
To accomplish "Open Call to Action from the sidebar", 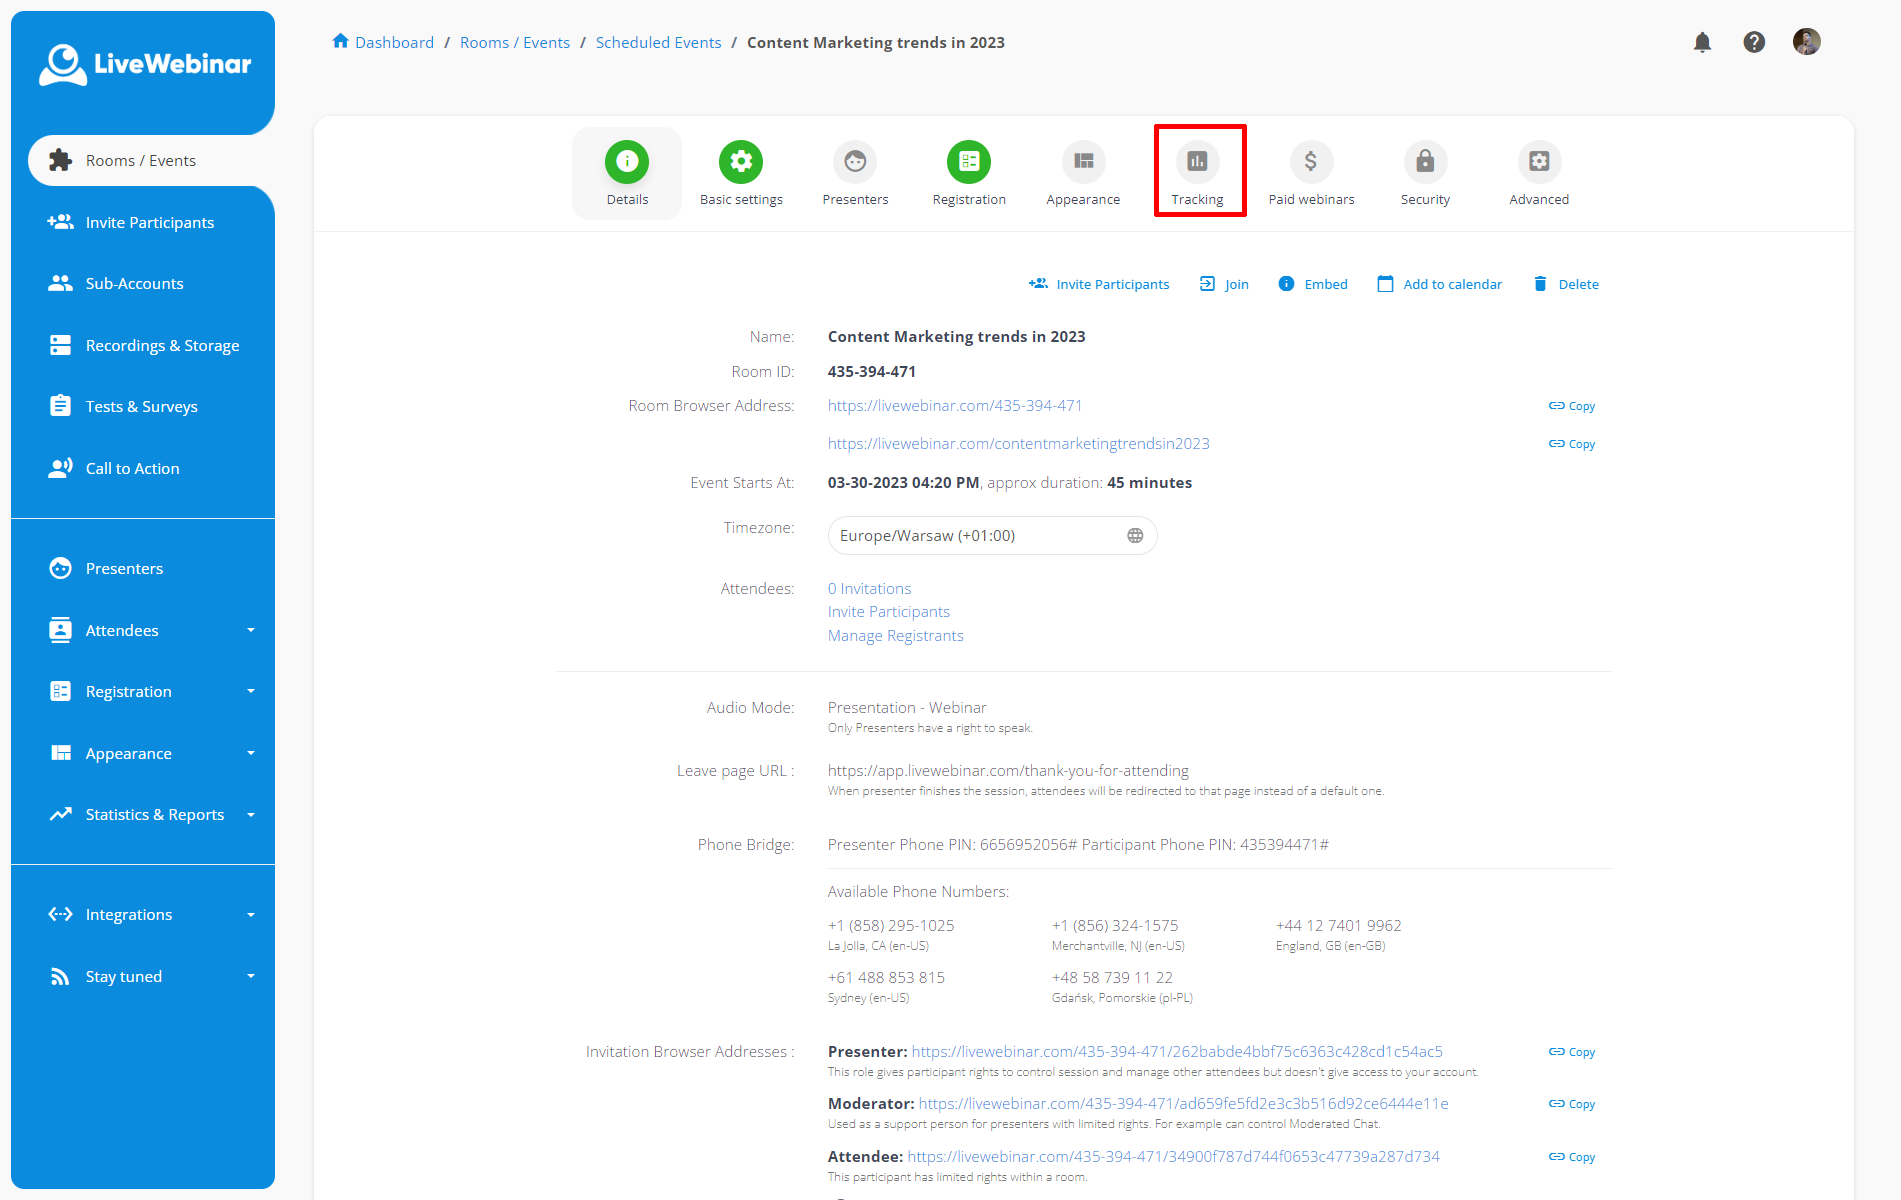I will click(132, 467).
